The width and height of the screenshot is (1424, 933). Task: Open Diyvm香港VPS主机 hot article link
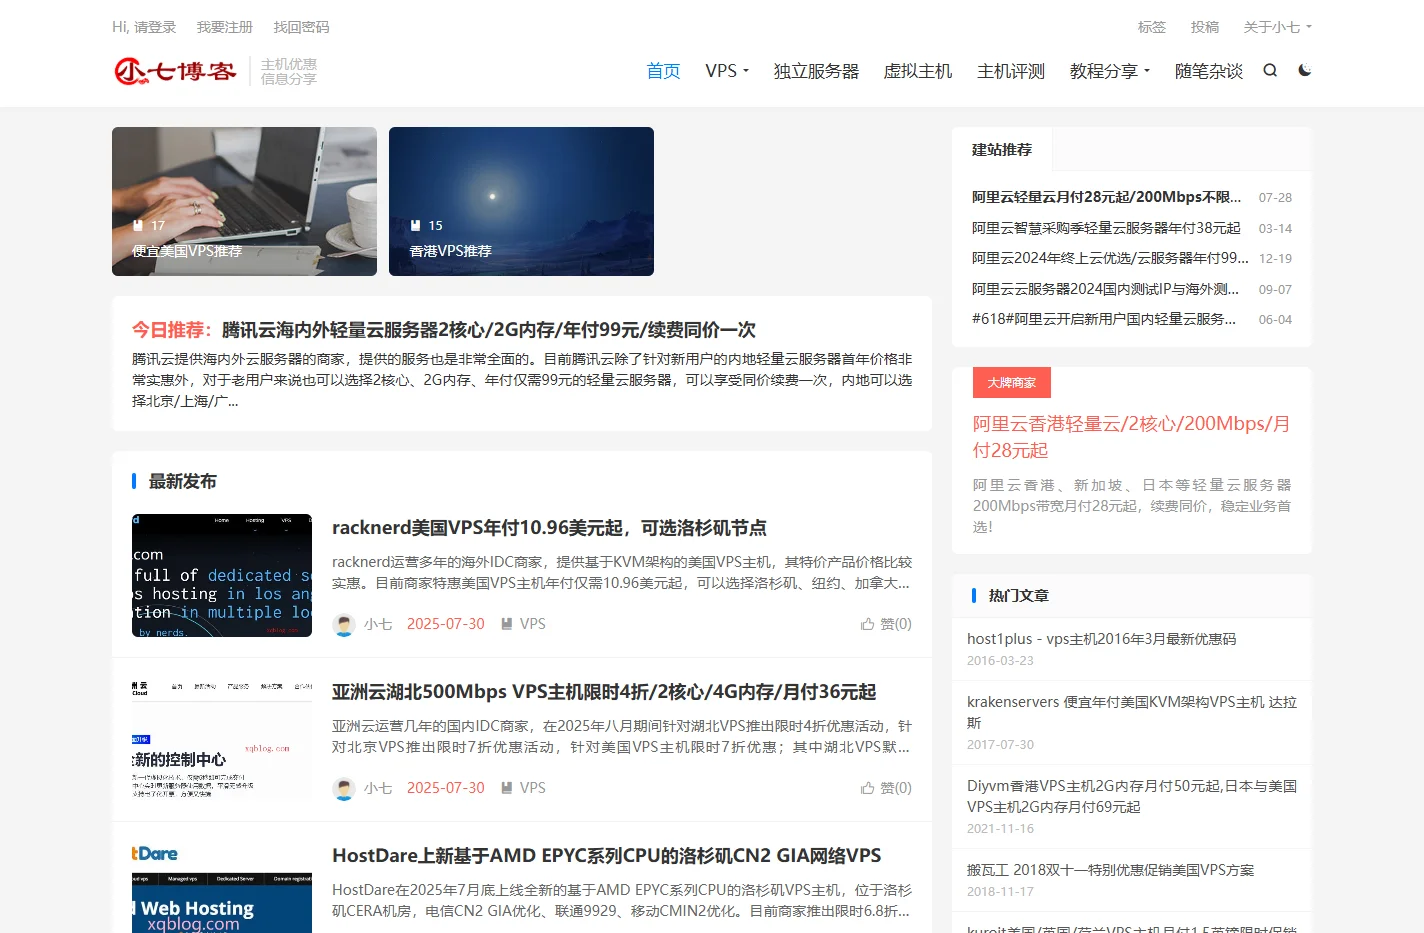[x=1132, y=796]
